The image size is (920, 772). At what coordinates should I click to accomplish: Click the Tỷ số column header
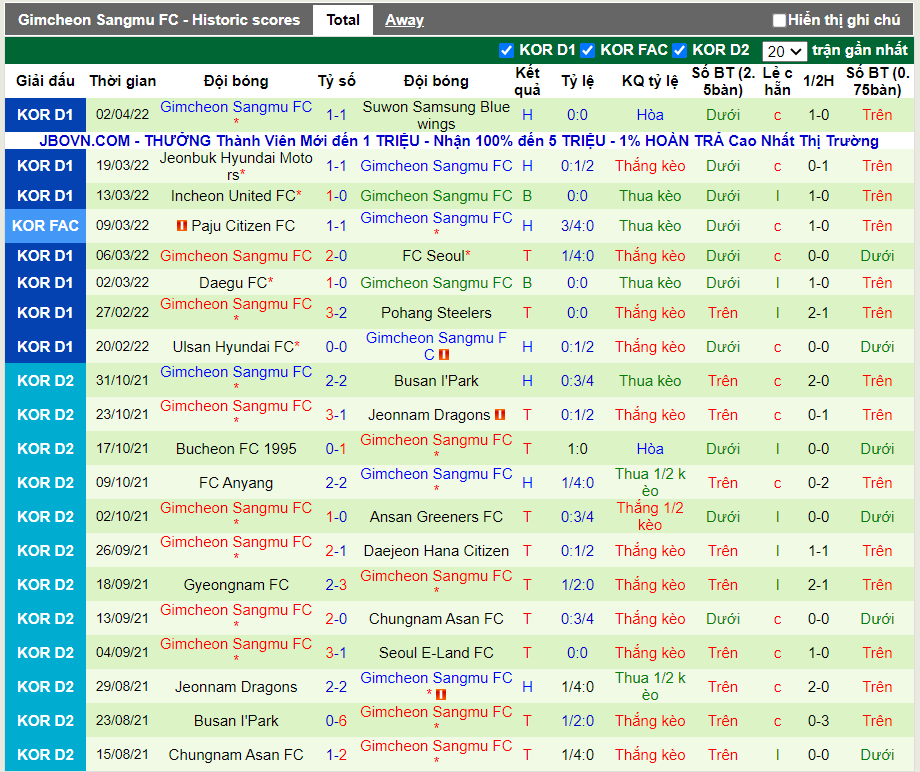tap(336, 81)
